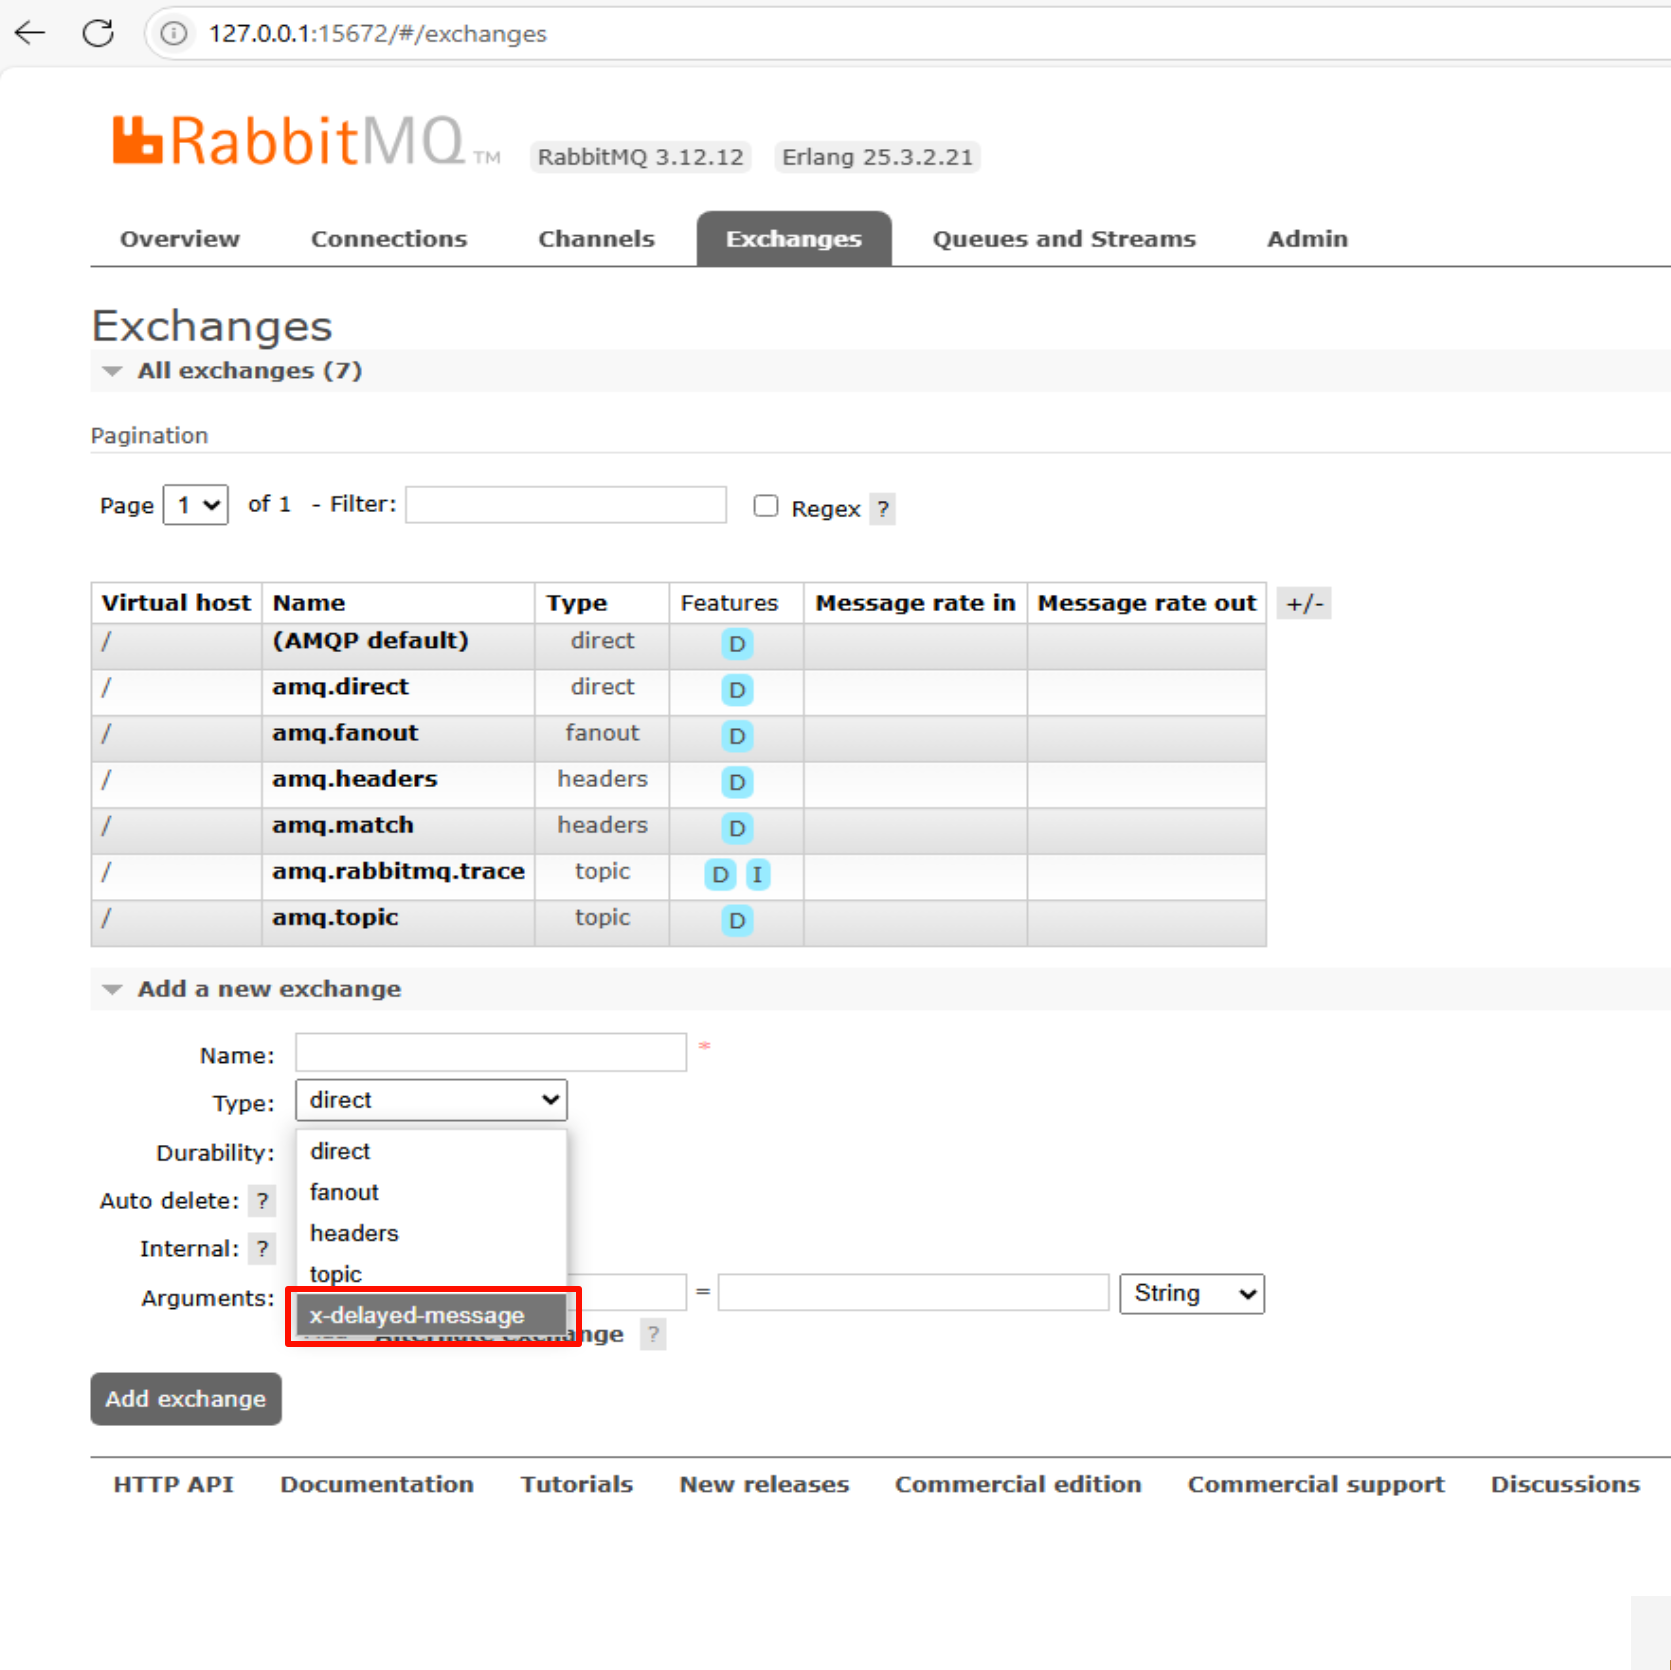Focus the exchange Name input field

click(x=491, y=1053)
